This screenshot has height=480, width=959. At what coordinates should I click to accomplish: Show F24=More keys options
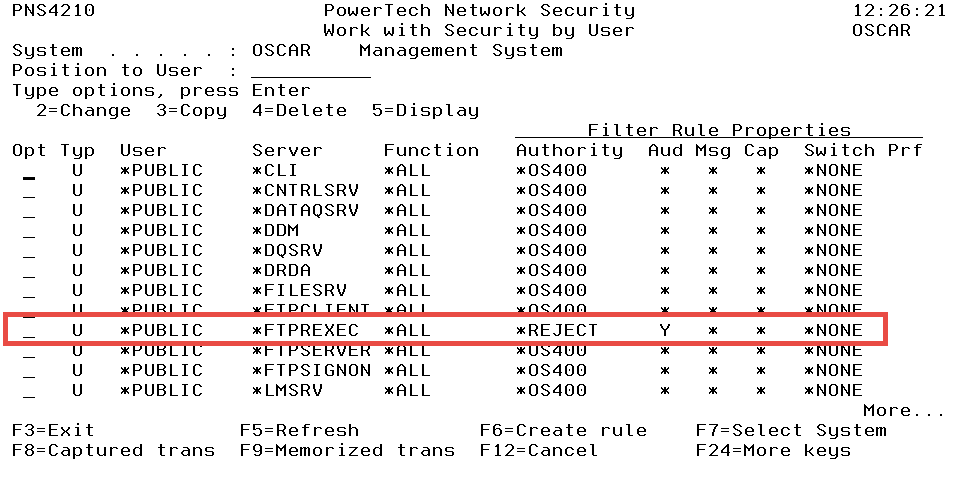coord(773,451)
